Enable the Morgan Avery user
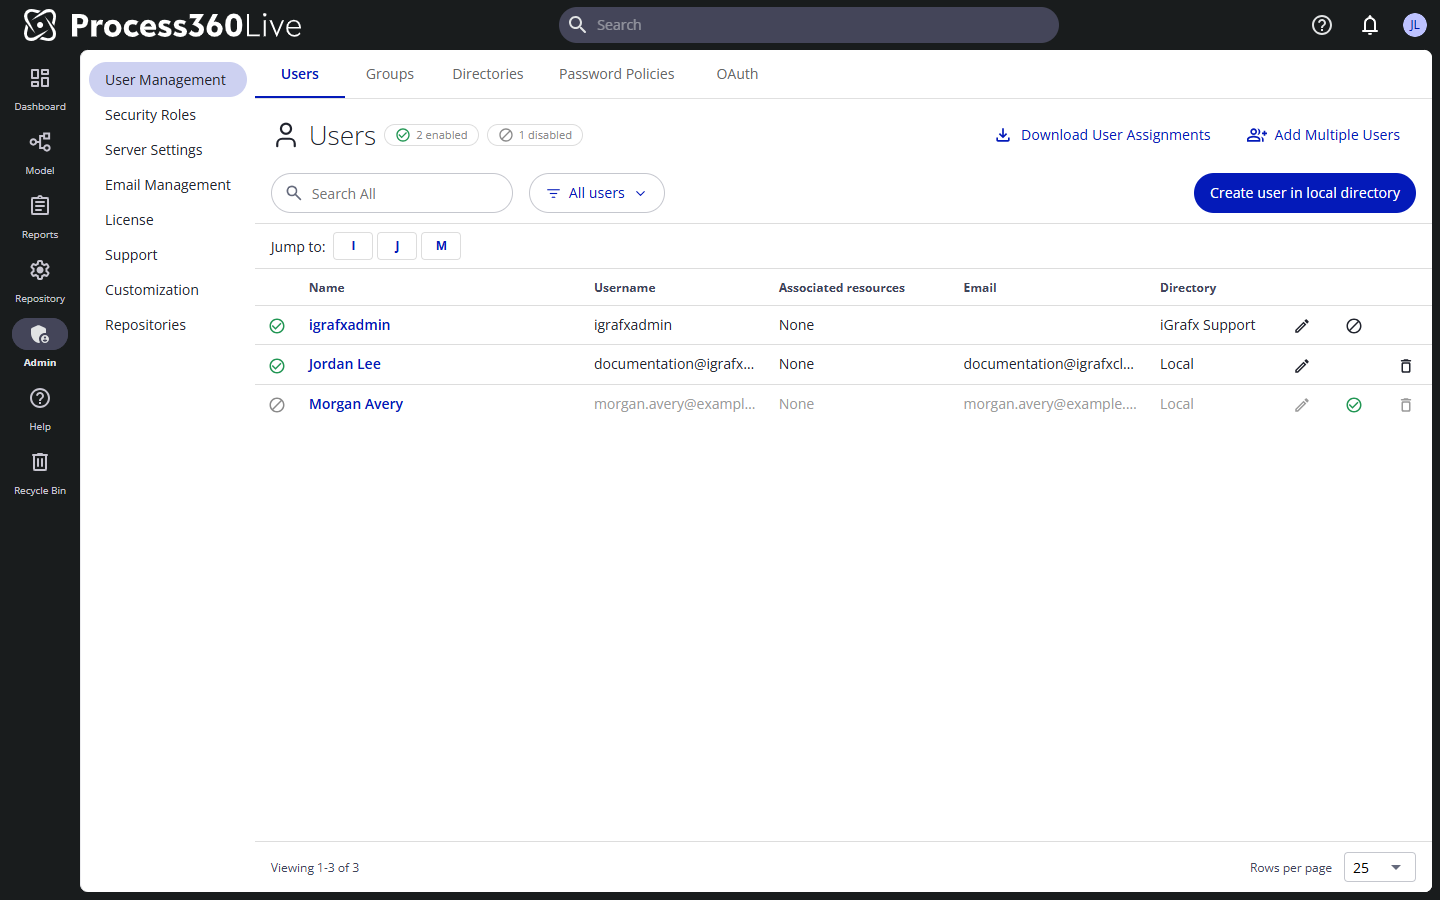The height and width of the screenshot is (900, 1440). coord(1354,405)
